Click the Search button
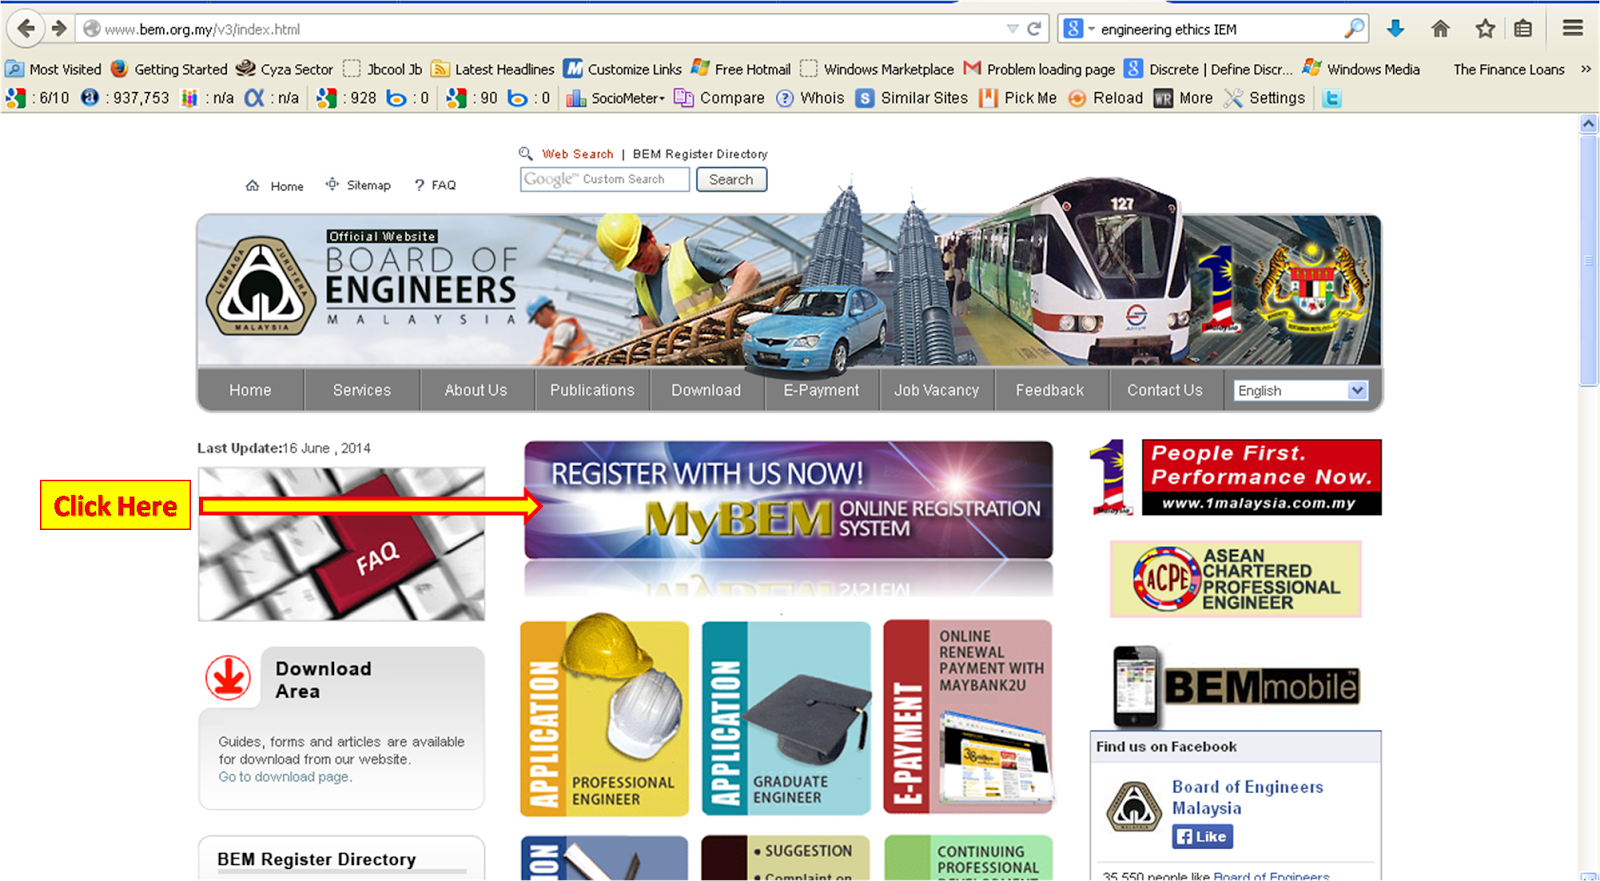 [x=731, y=179]
